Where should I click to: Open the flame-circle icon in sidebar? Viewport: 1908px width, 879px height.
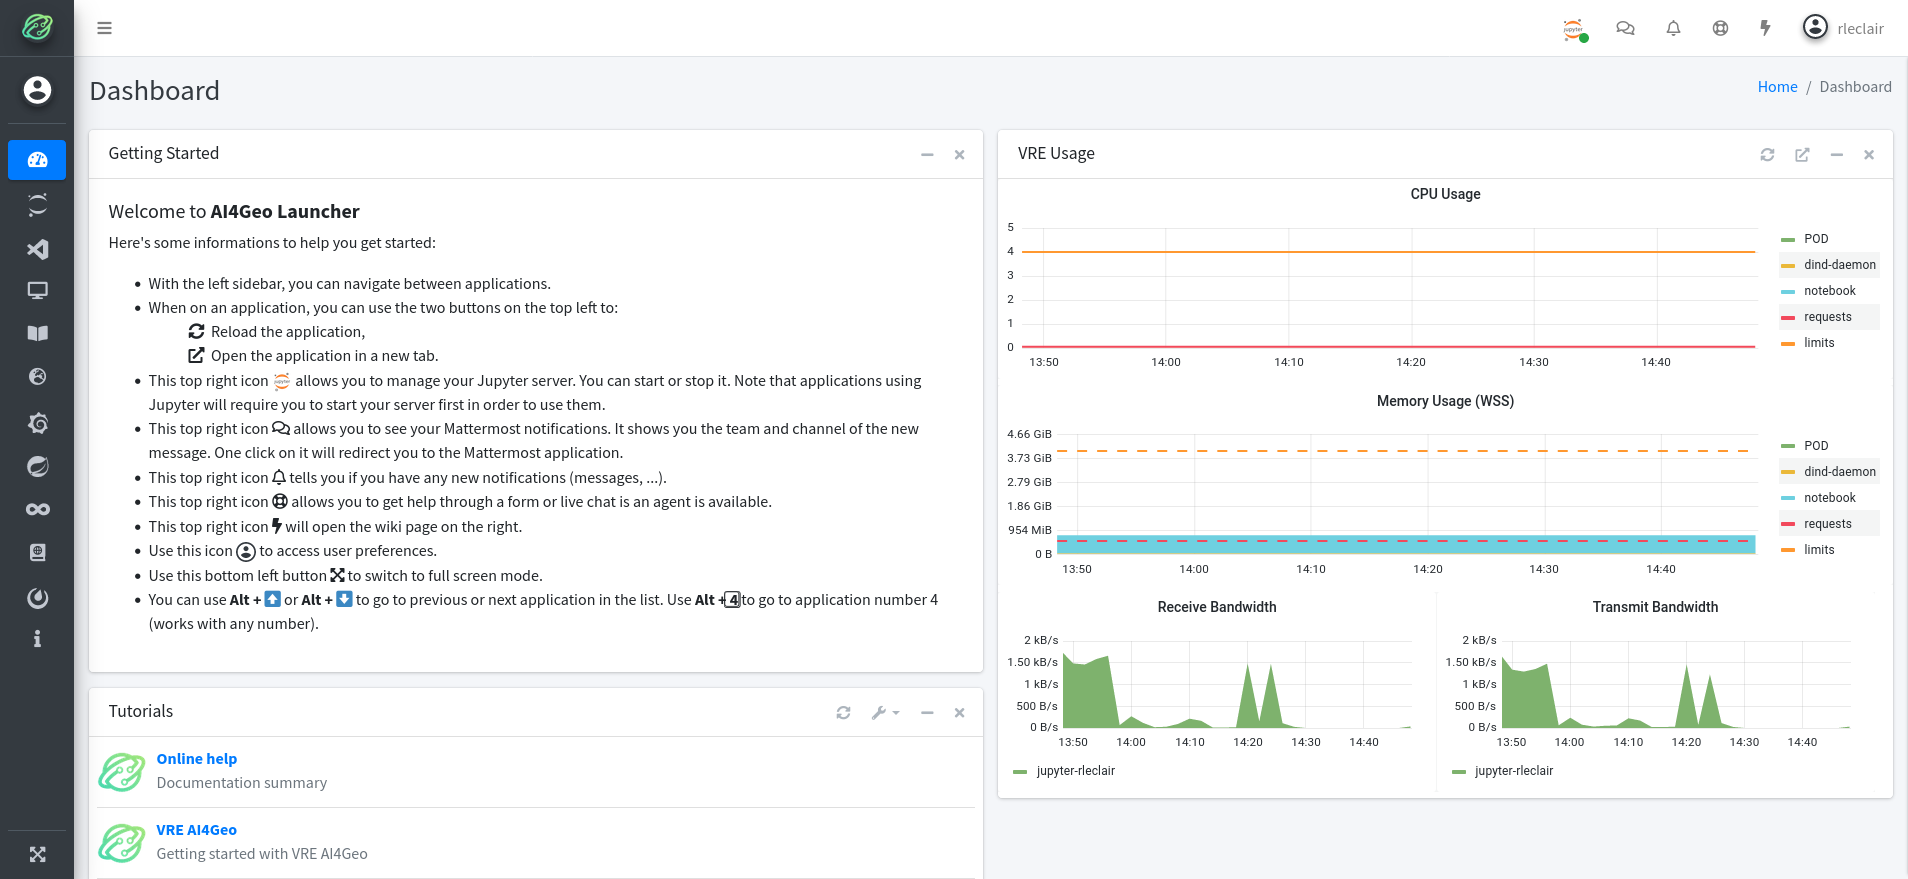tap(37, 598)
